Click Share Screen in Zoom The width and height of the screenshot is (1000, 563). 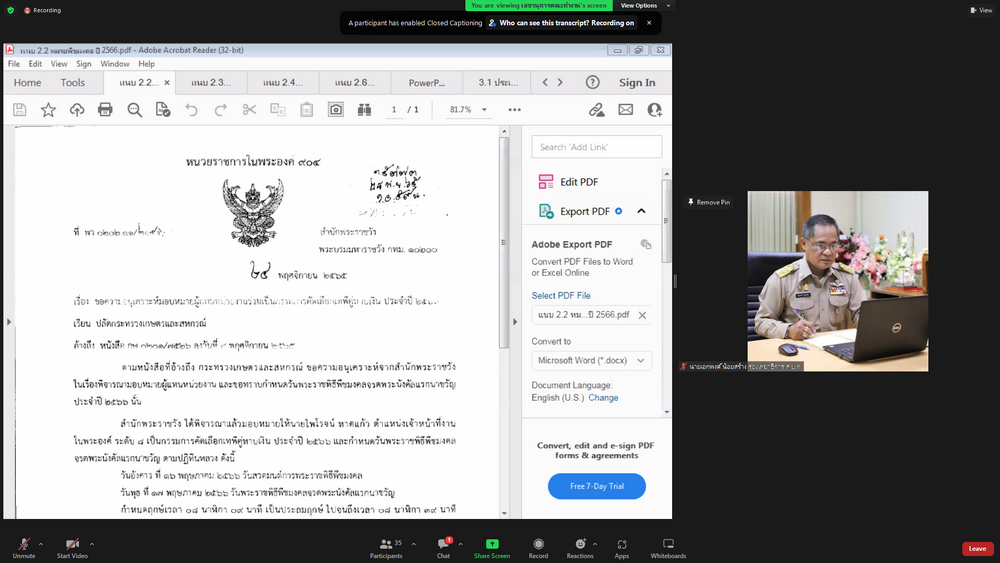492,548
